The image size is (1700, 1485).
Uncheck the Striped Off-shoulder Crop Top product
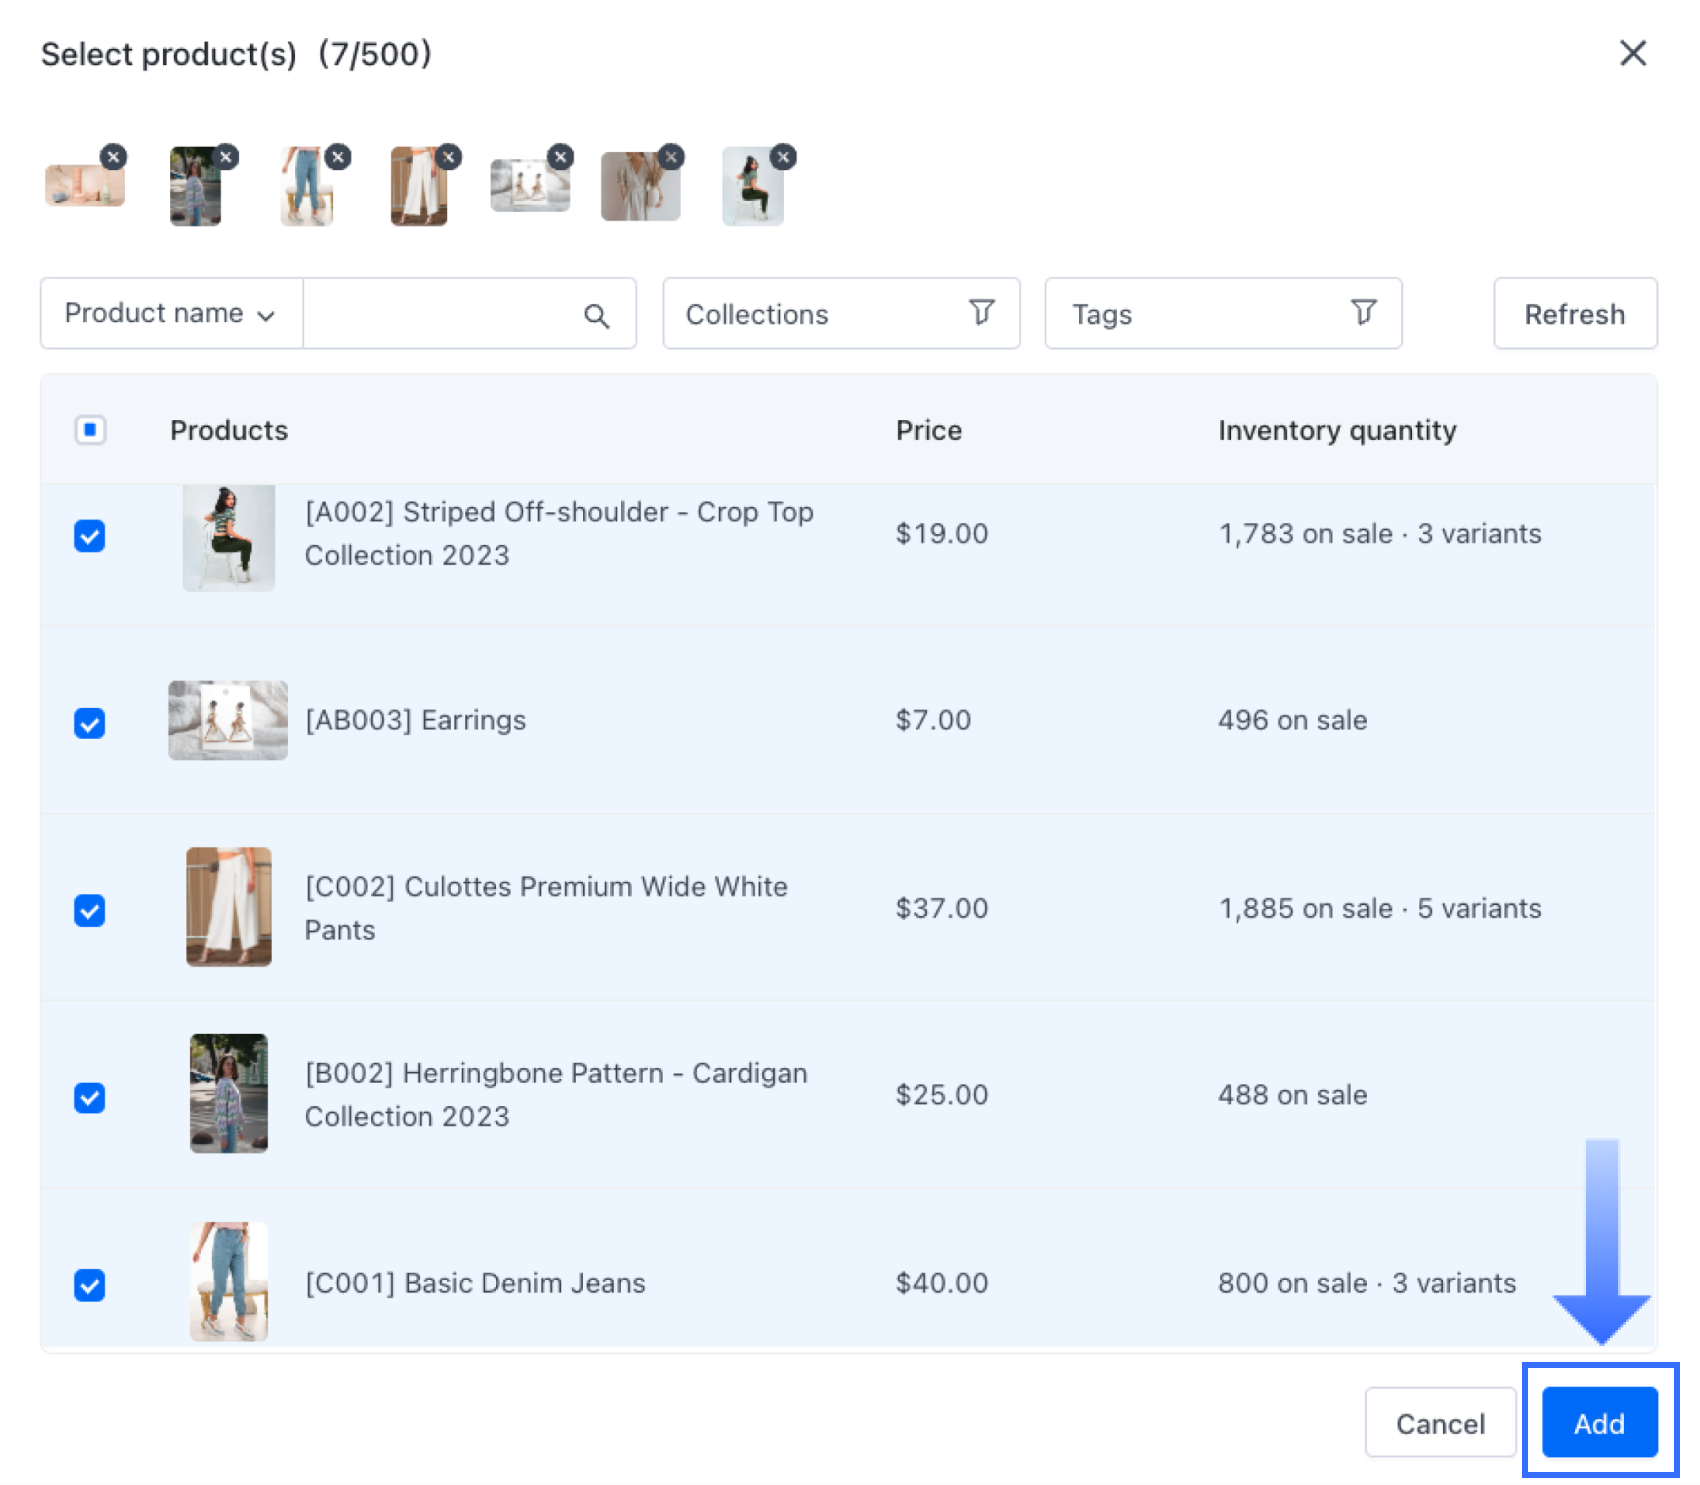pos(90,536)
